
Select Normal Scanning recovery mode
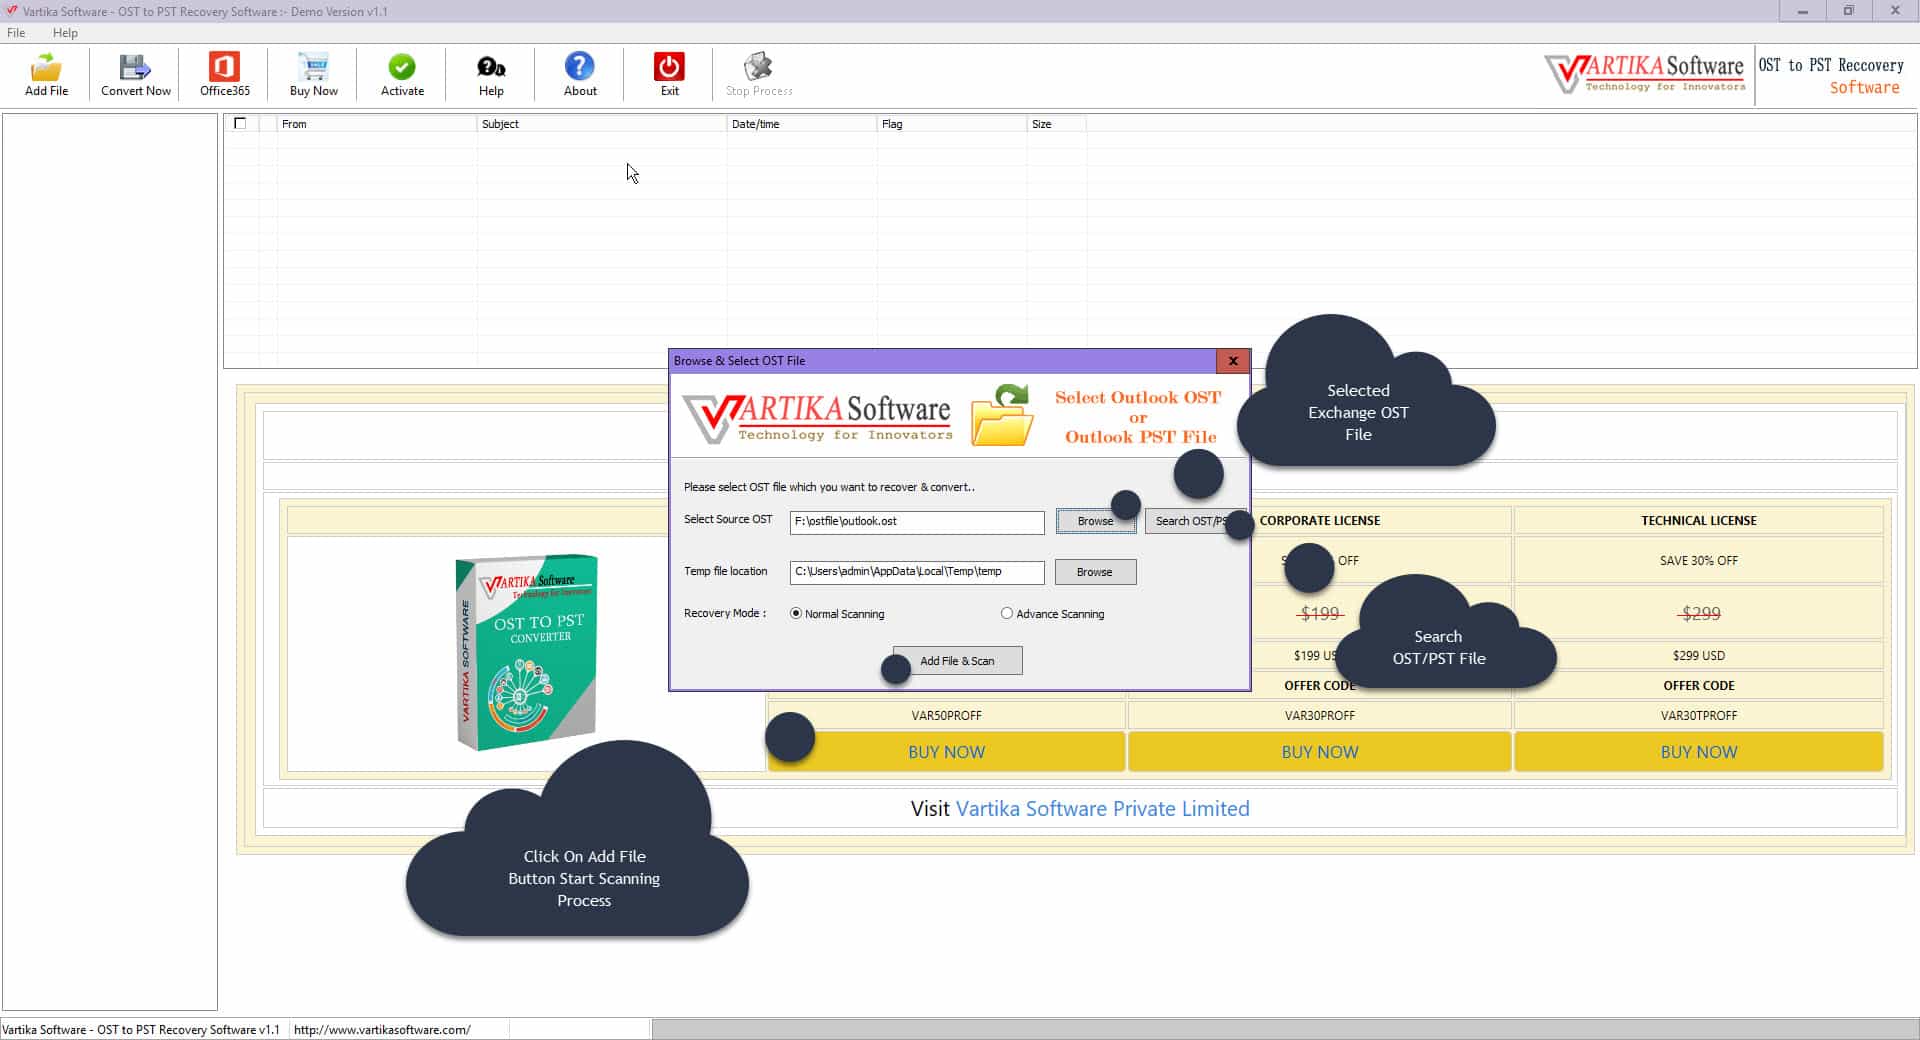click(x=837, y=614)
